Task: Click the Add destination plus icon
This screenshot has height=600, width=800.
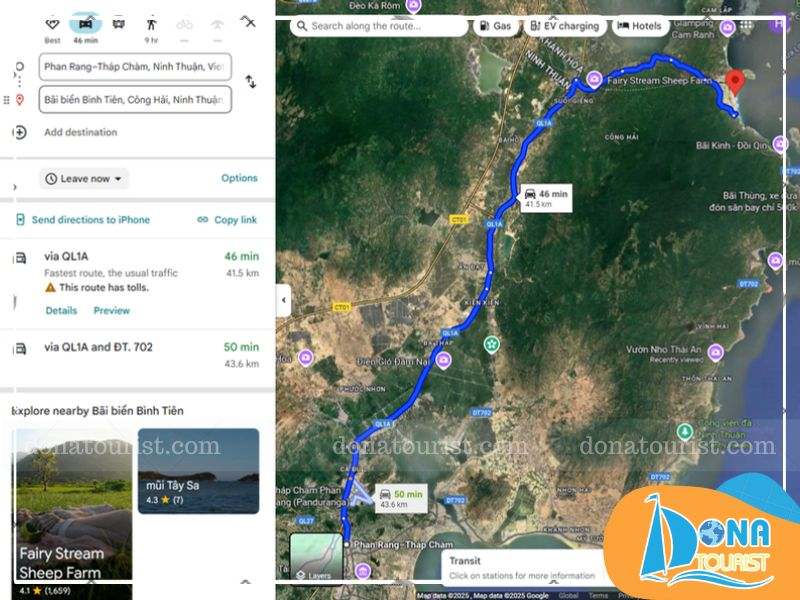Action: point(19,132)
